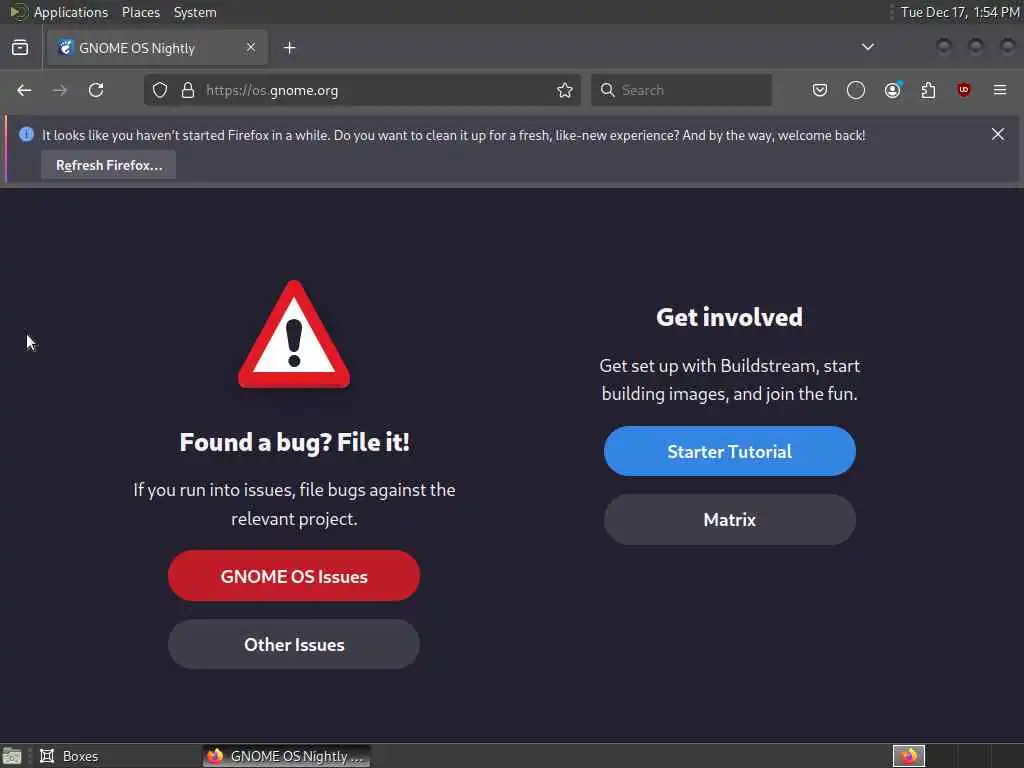
Task: Open Firefox View icon left of tabs
Action: (20, 48)
